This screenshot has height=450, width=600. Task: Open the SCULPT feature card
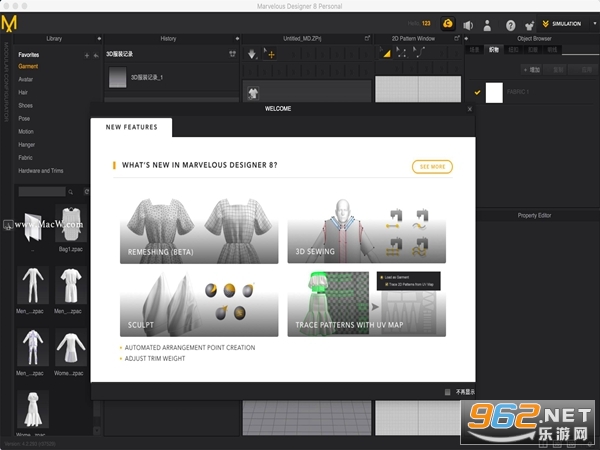click(x=199, y=304)
